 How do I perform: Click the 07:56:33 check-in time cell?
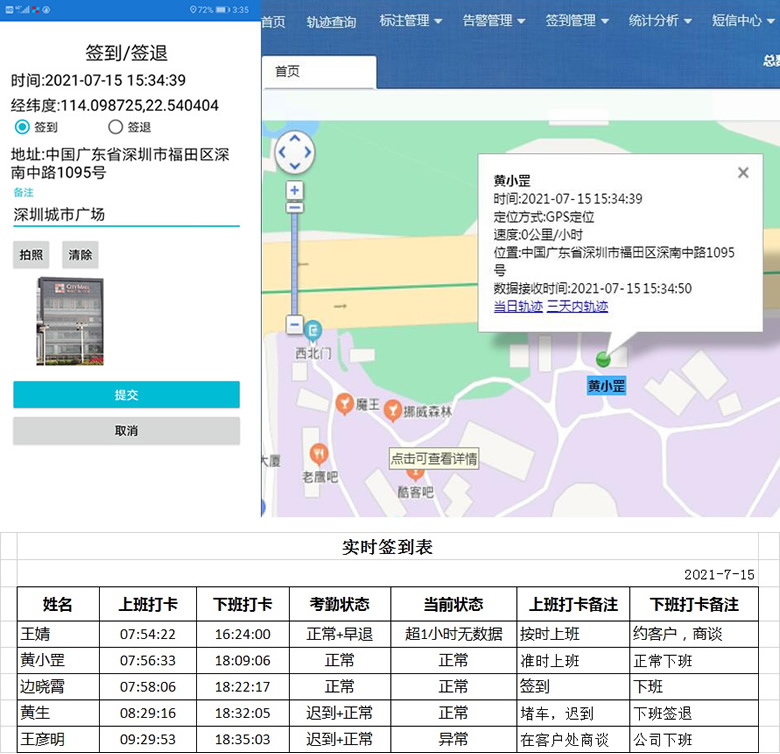(148, 660)
